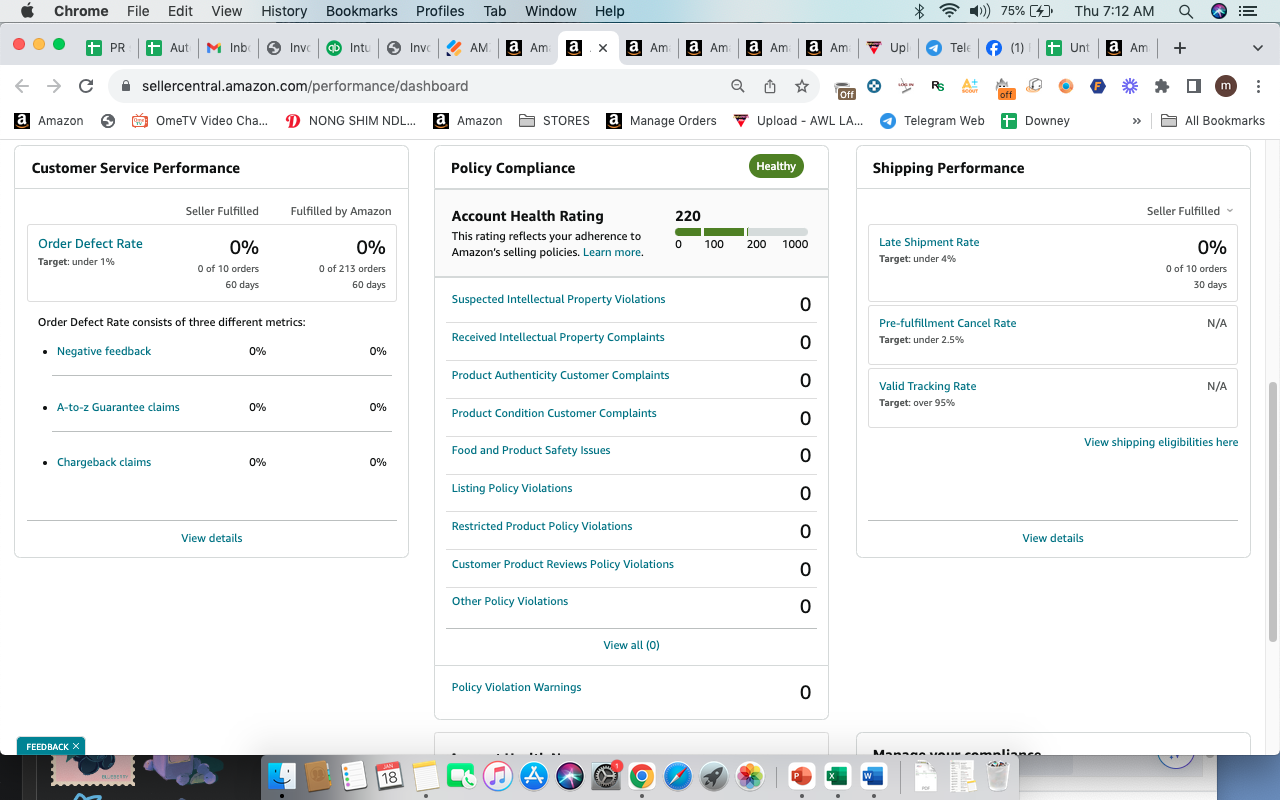Open the Manage Orders bookmark
Screen dimensions: 1280x800
(x=661, y=120)
